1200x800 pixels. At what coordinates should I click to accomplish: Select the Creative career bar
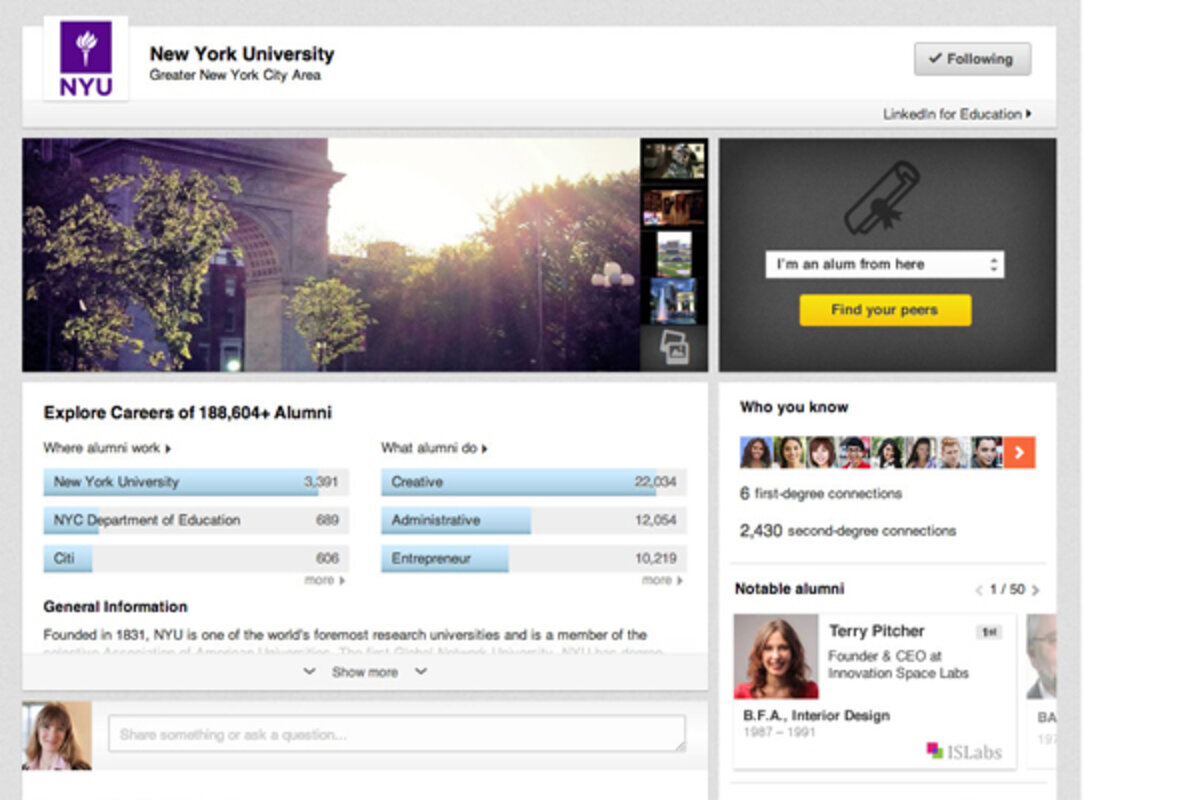(x=533, y=482)
